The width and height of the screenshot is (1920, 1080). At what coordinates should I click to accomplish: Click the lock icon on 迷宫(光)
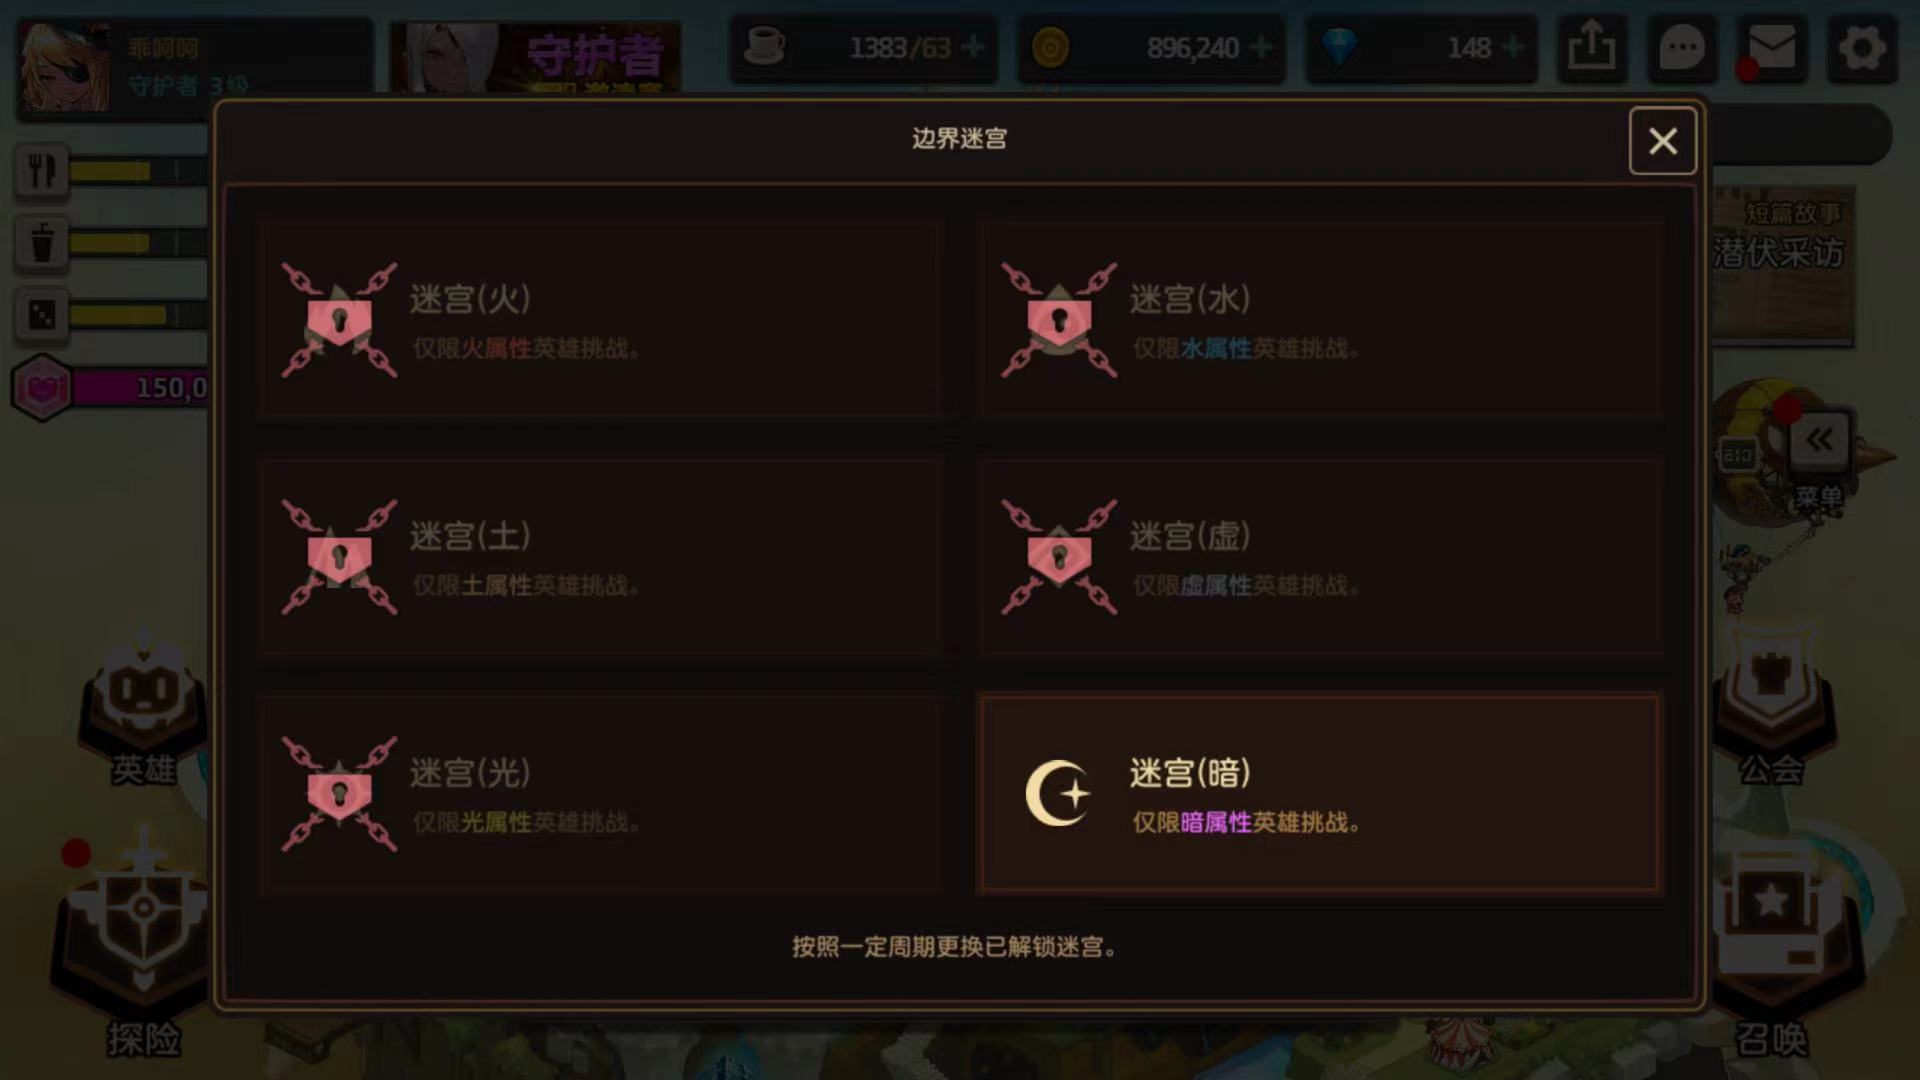(339, 794)
